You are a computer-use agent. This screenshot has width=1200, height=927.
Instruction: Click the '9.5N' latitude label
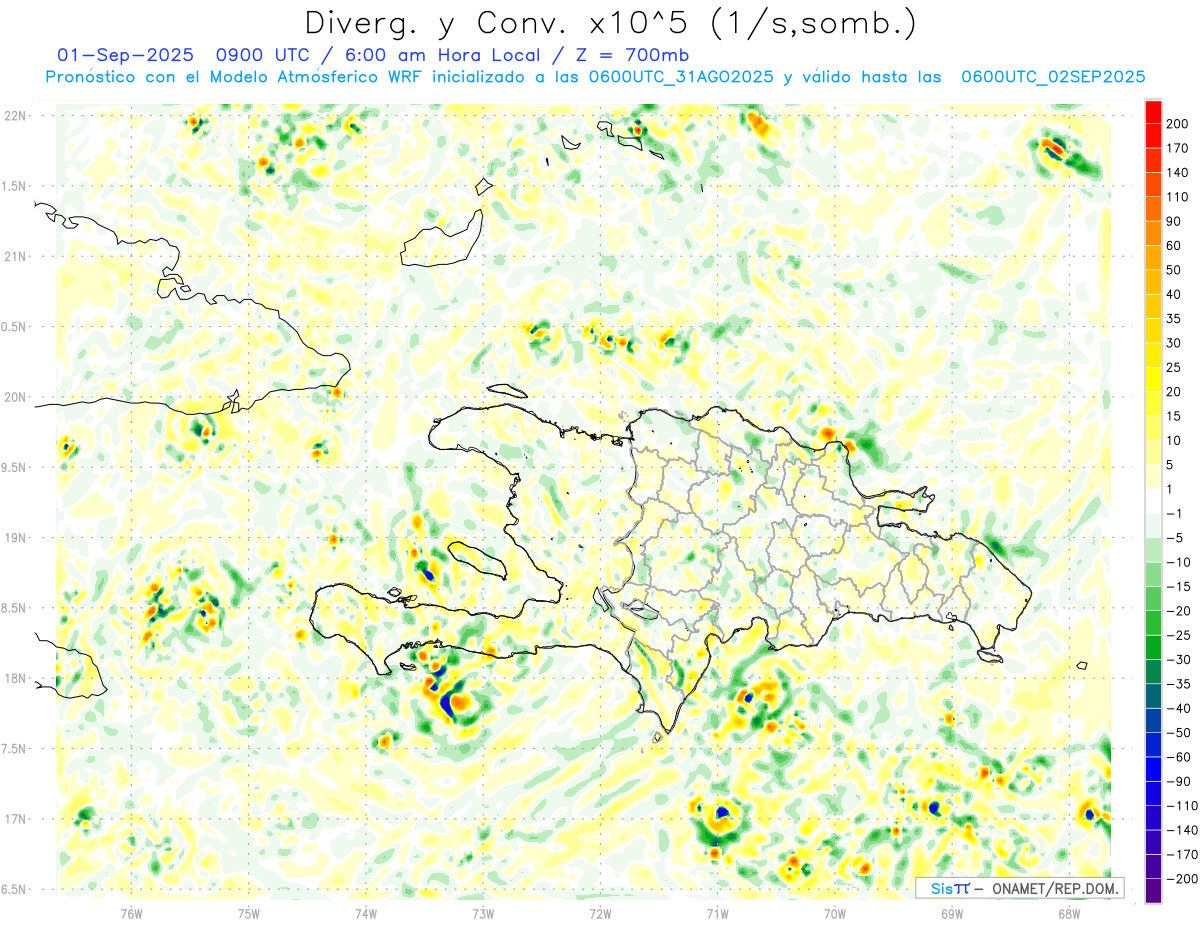pos(14,467)
